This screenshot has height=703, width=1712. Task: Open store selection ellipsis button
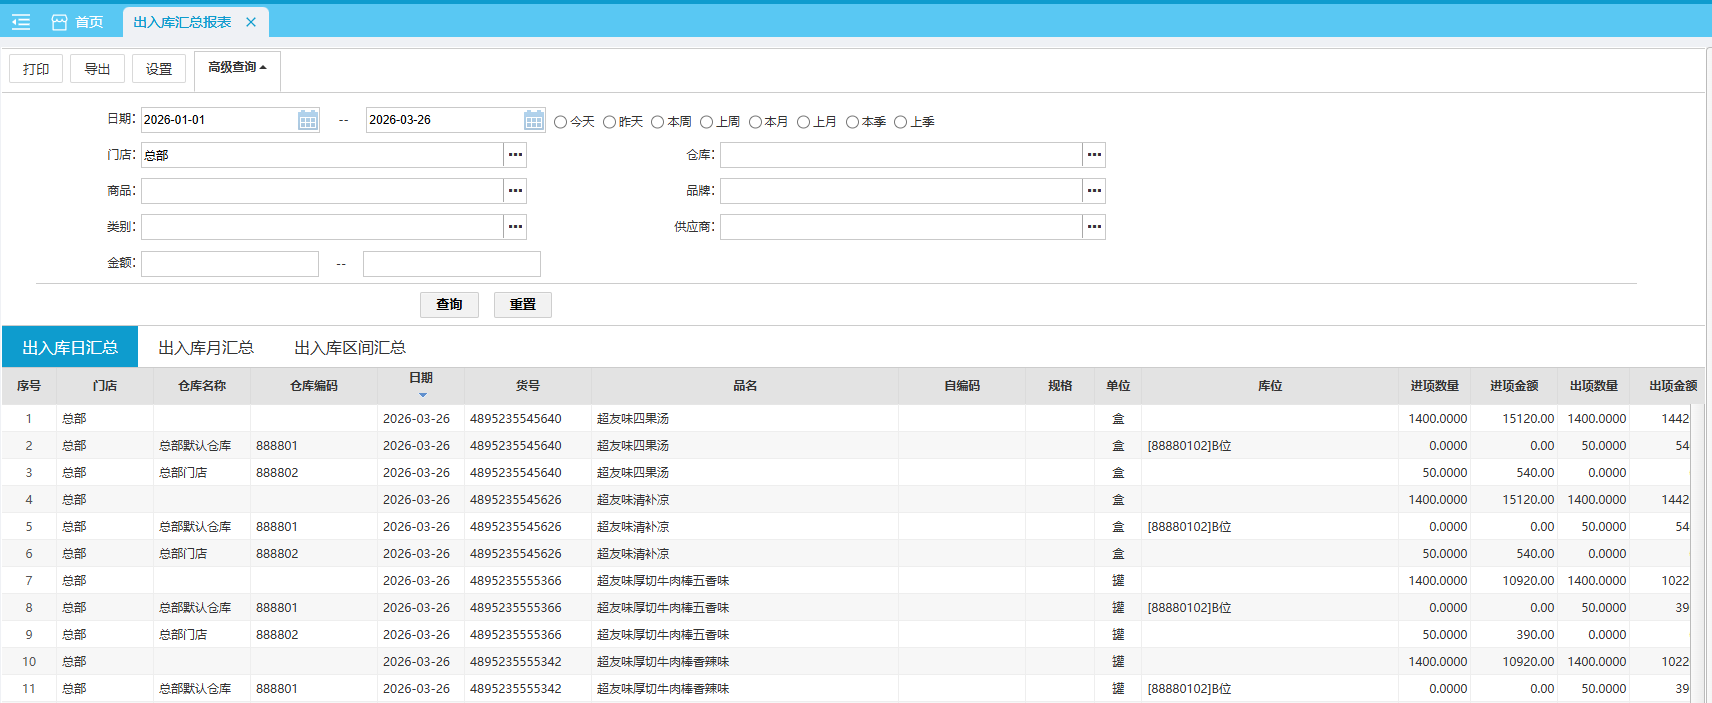pos(515,155)
